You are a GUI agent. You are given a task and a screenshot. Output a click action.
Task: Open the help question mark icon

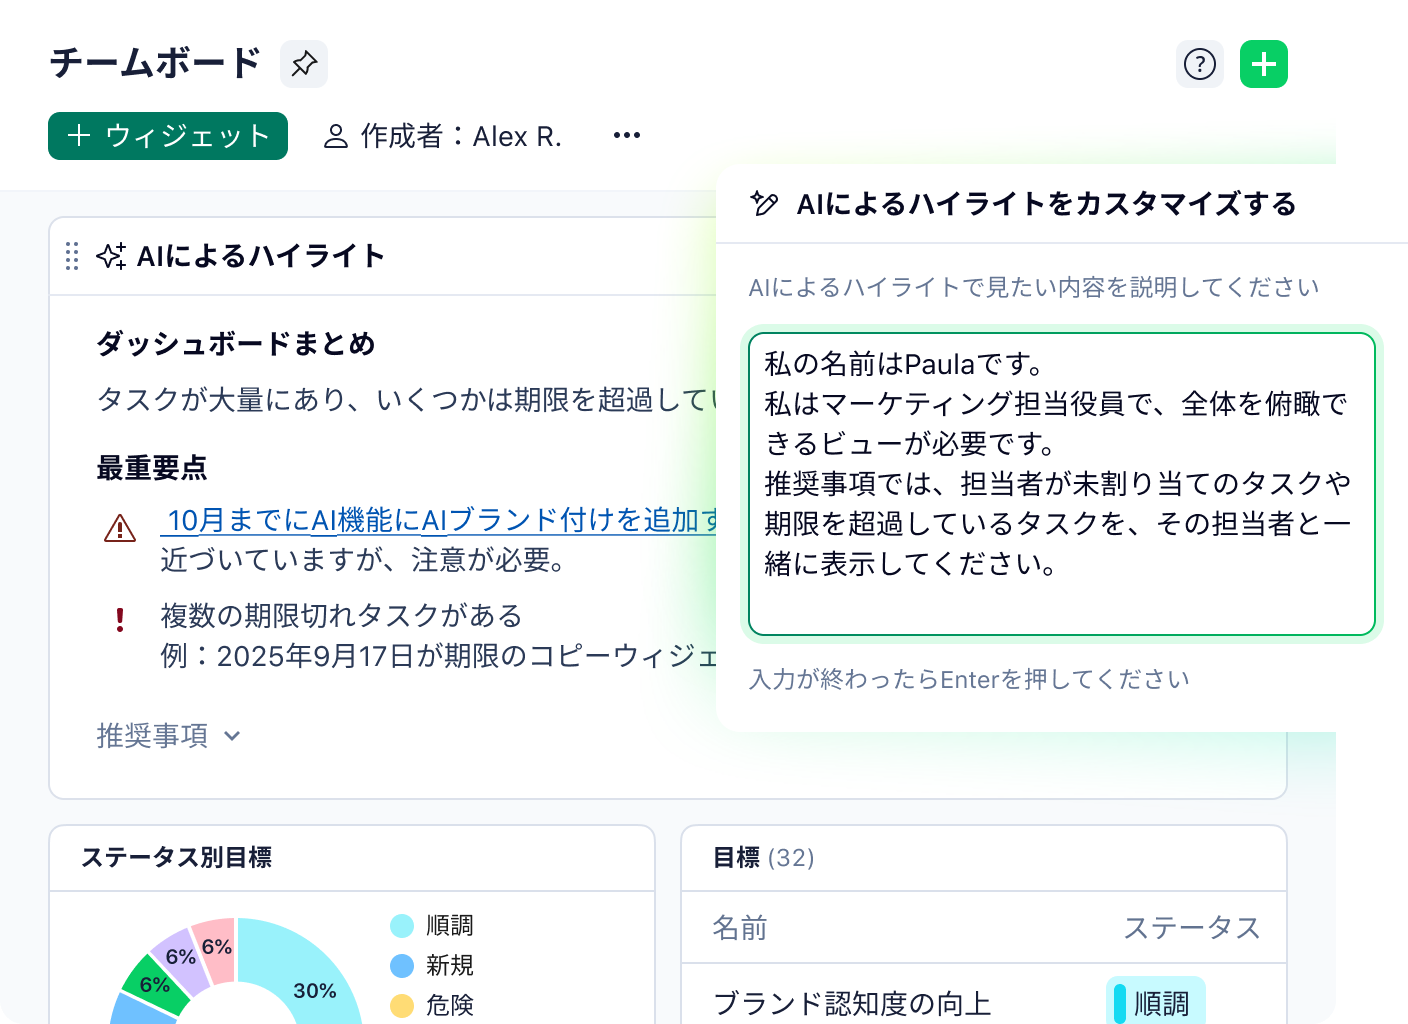tap(1199, 63)
